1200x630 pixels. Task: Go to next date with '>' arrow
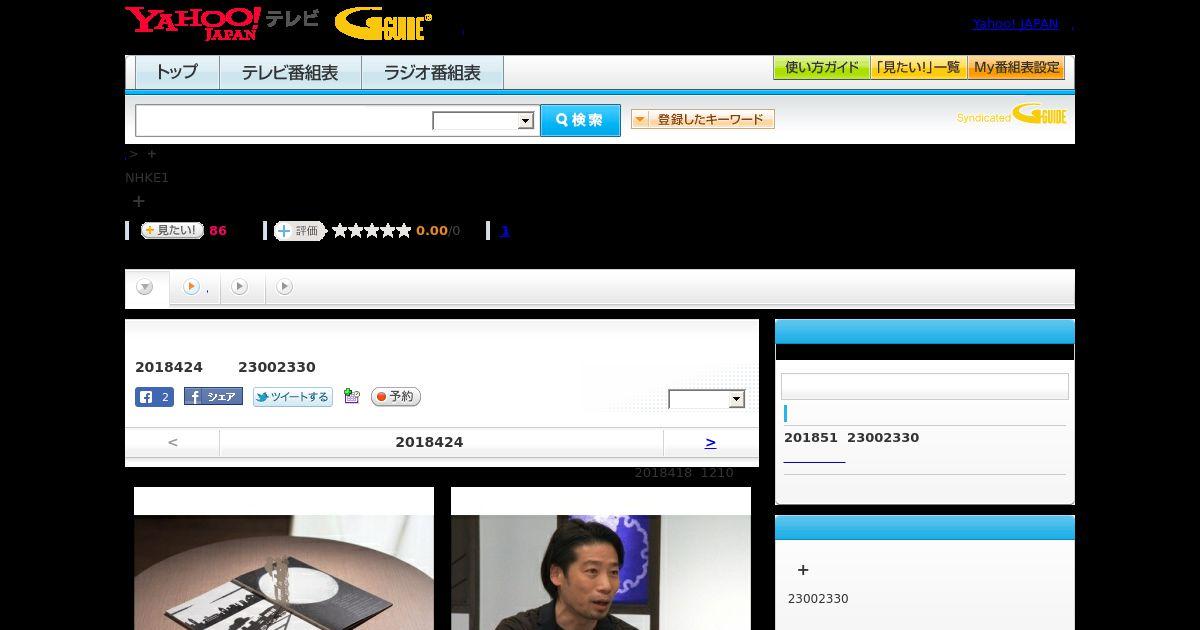point(710,442)
